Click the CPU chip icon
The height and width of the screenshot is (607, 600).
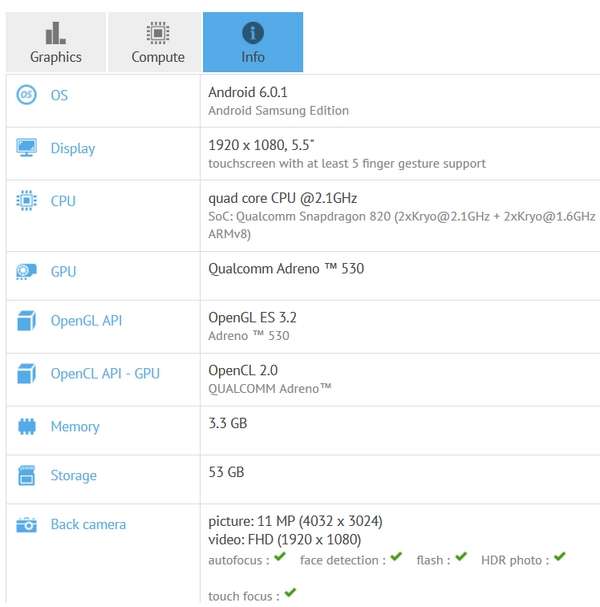[x=26, y=201]
